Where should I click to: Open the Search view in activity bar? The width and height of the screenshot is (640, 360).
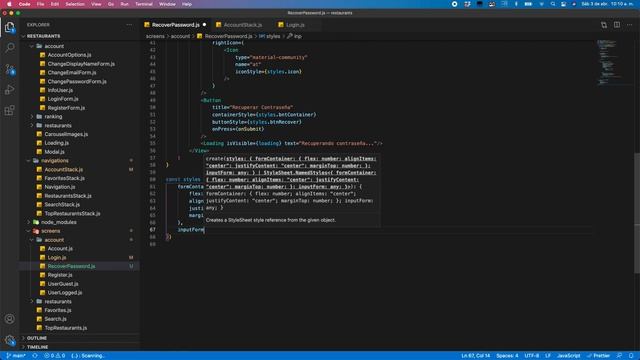point(9,48)
